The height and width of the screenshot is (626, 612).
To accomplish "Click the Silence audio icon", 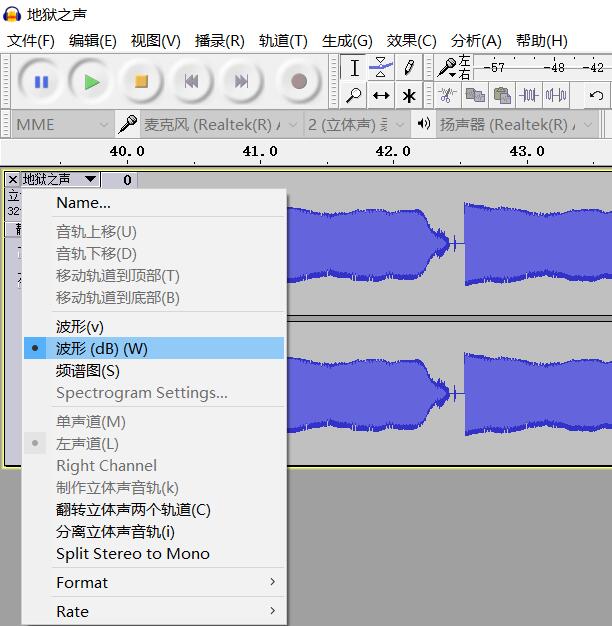I will [x=556, y=96].
